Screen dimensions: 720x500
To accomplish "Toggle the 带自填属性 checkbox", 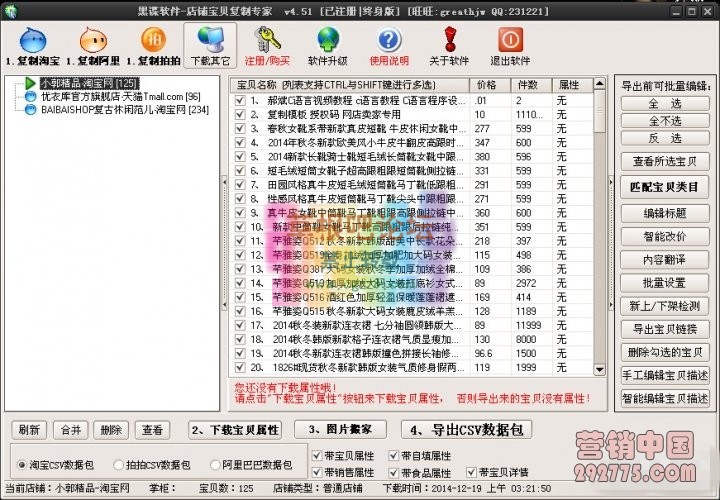I will click(394, 456).
